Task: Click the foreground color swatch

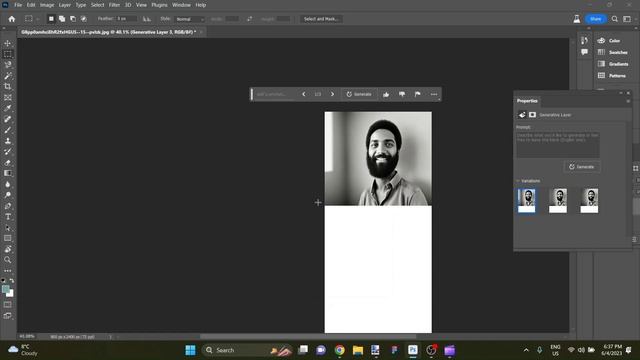Action: (x=5, y=289)
